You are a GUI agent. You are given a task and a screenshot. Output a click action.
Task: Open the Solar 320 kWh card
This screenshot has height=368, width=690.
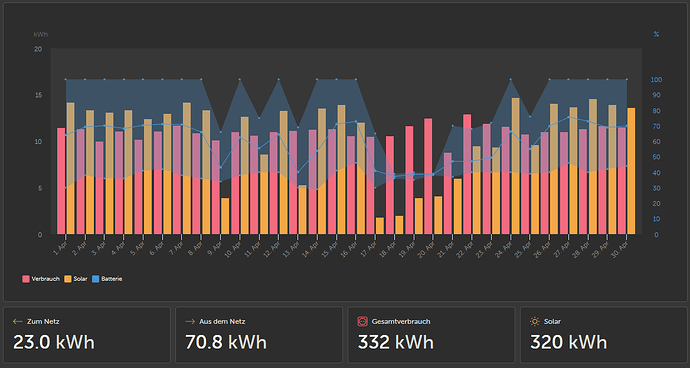point(603,335)
